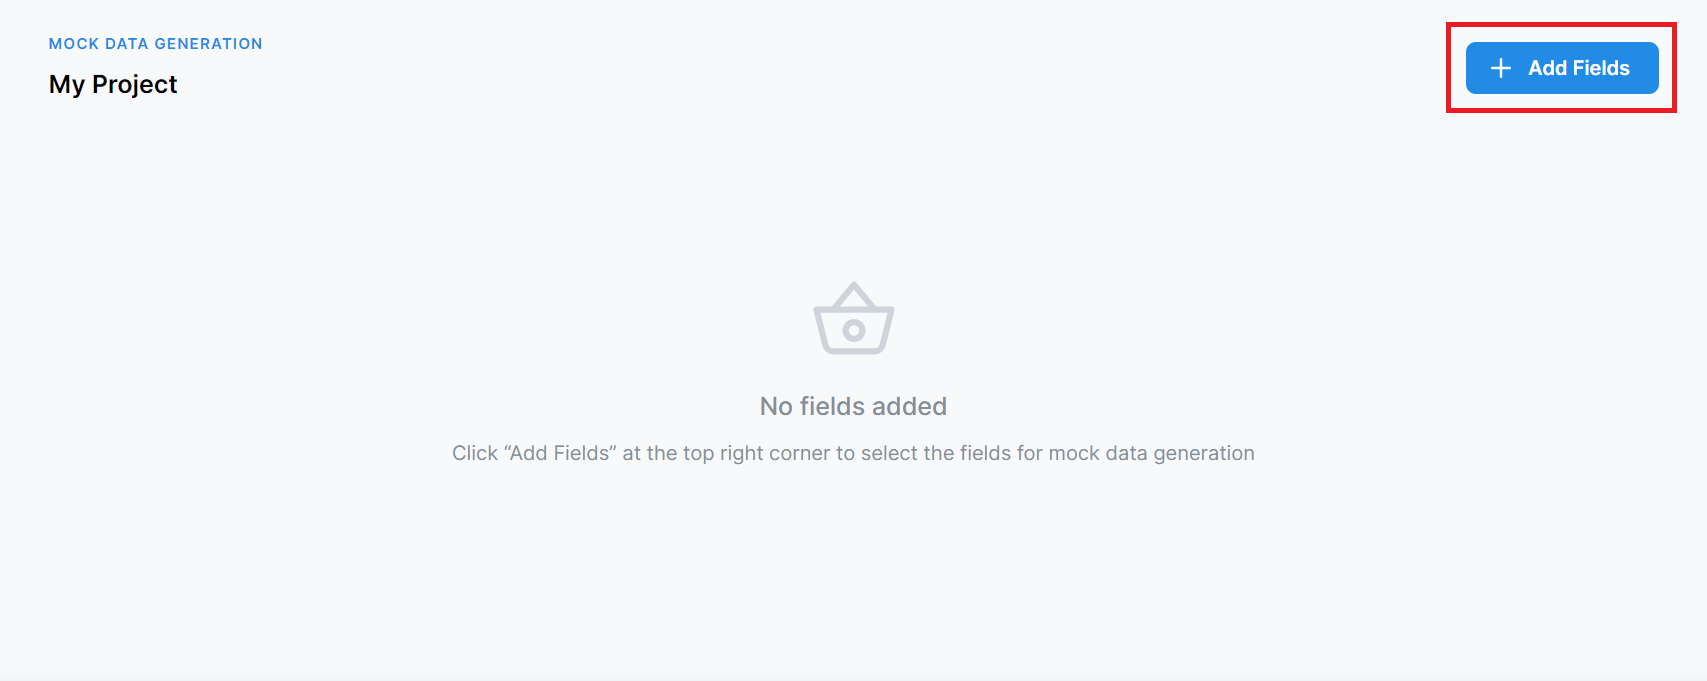This screenshot has width=1707, height=681.
Task: Click the blue breadcrumb above My Project
Action: 155,44
